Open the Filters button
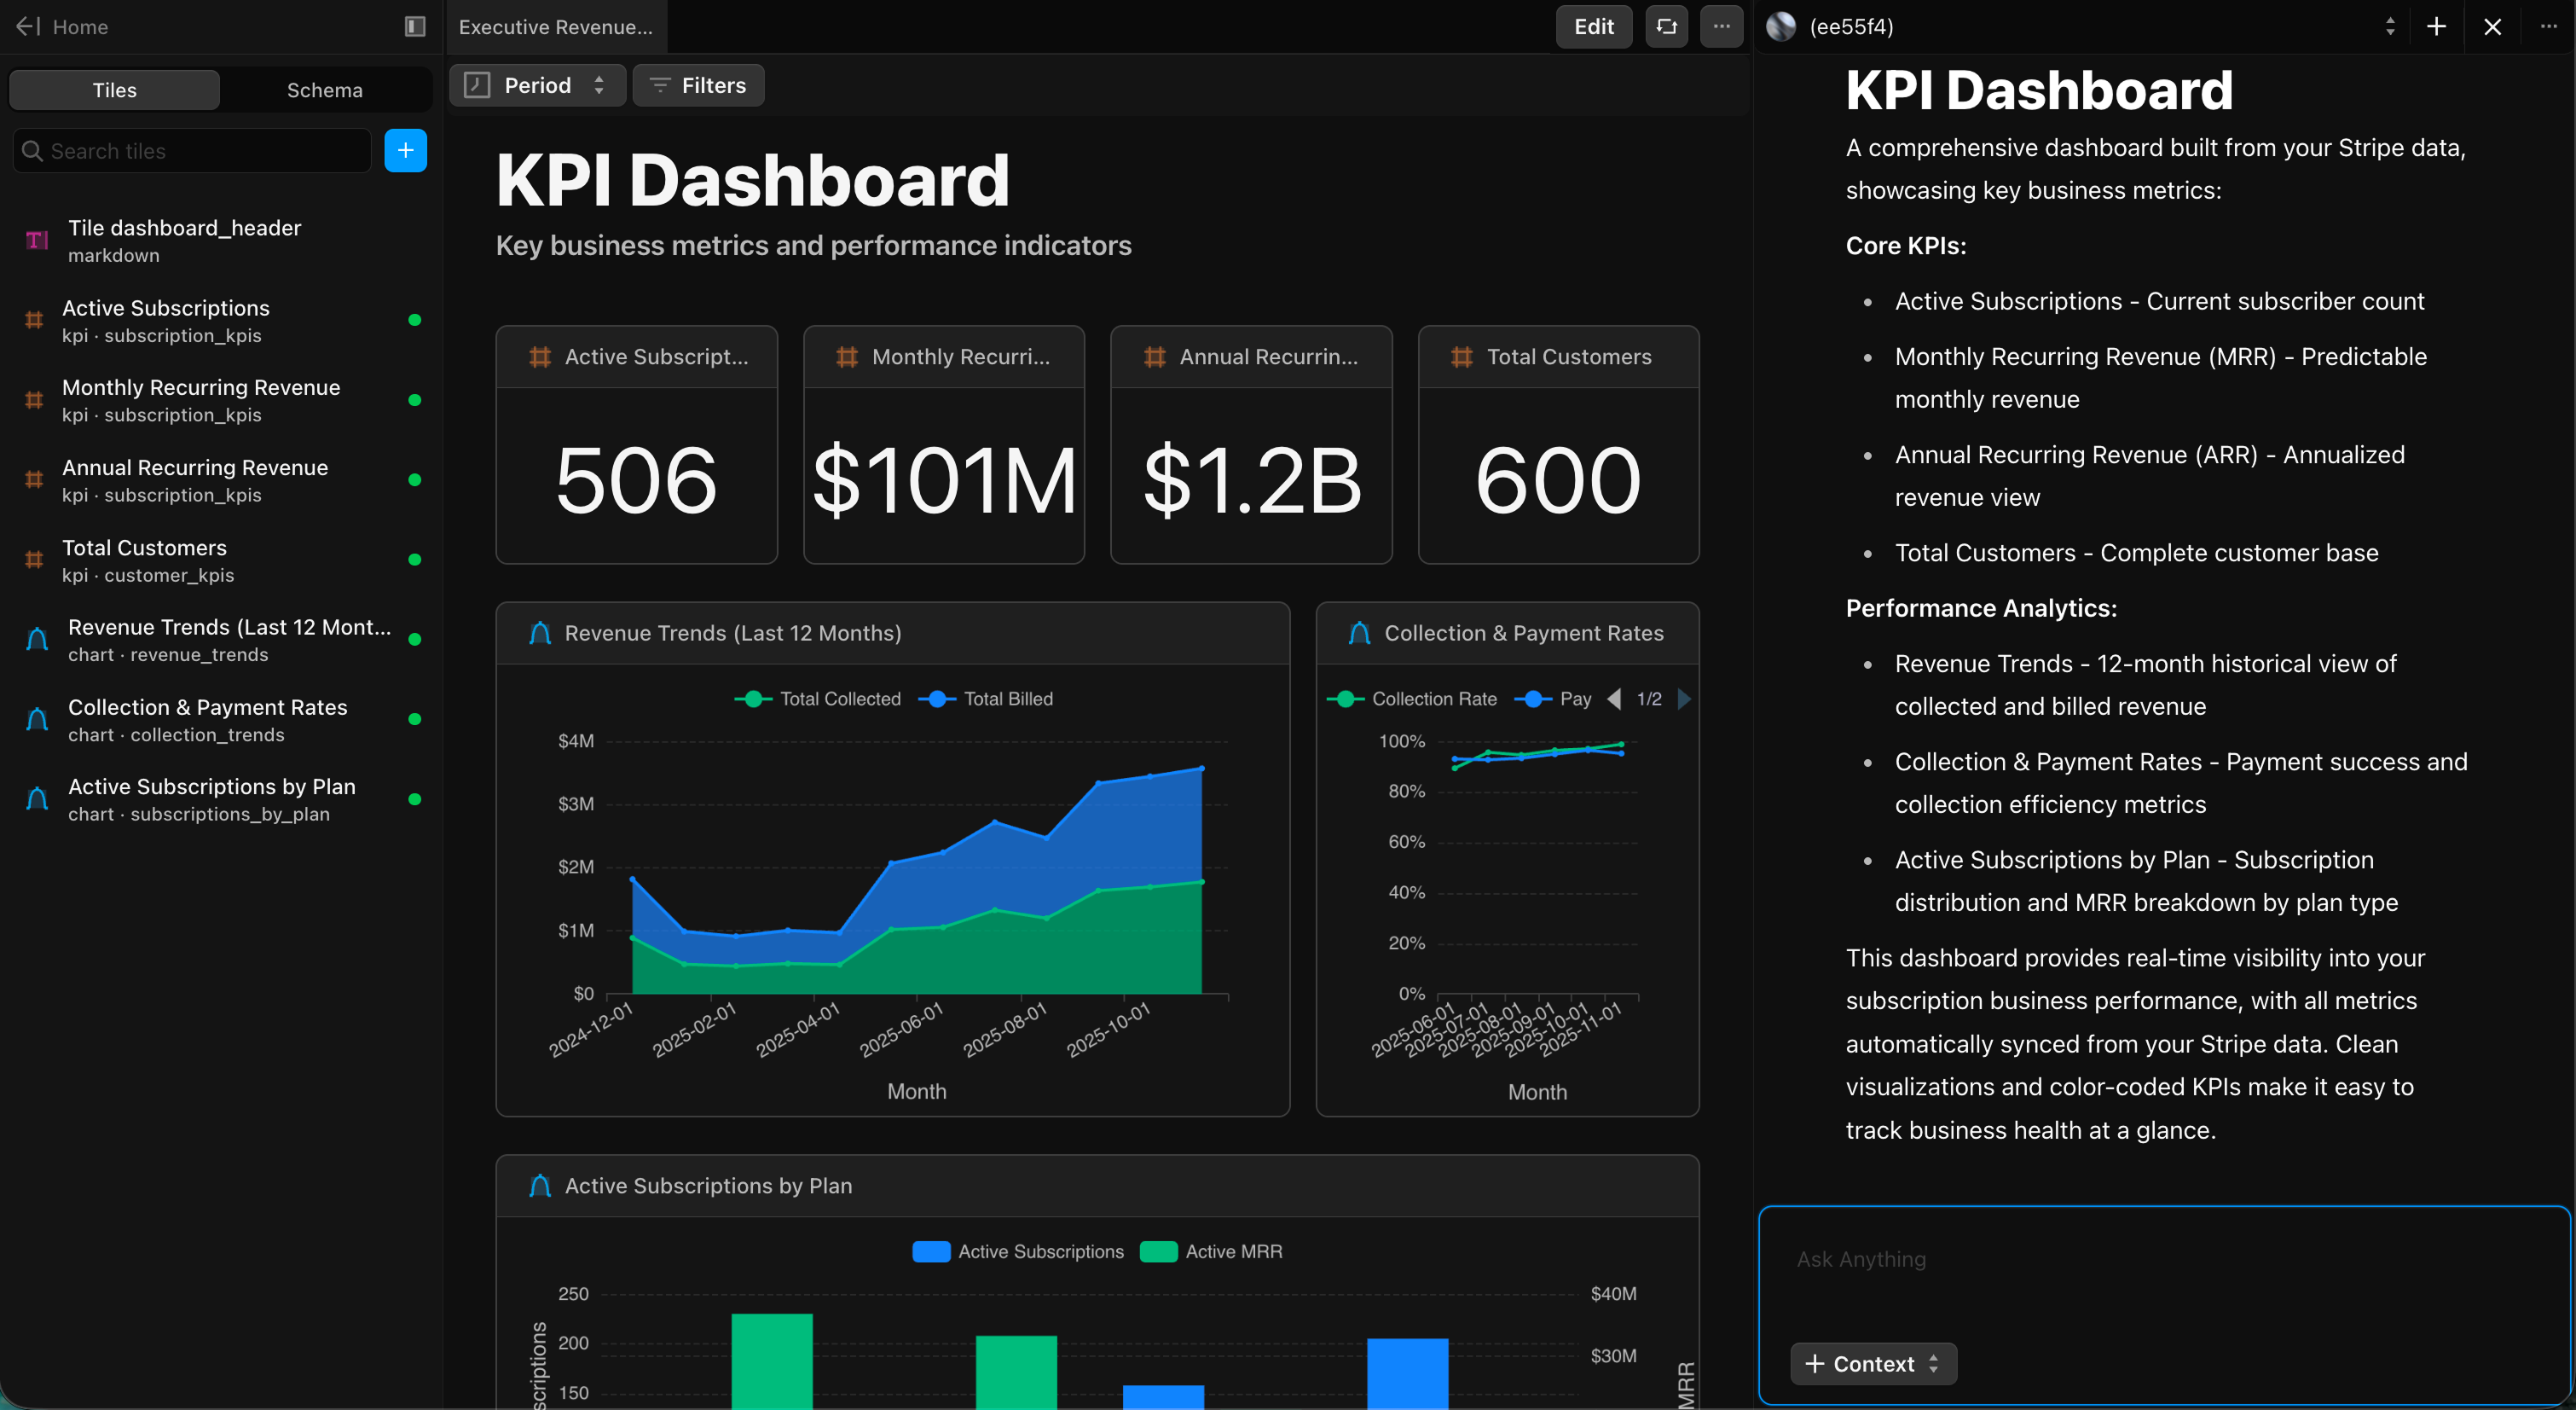 [698, 85]
